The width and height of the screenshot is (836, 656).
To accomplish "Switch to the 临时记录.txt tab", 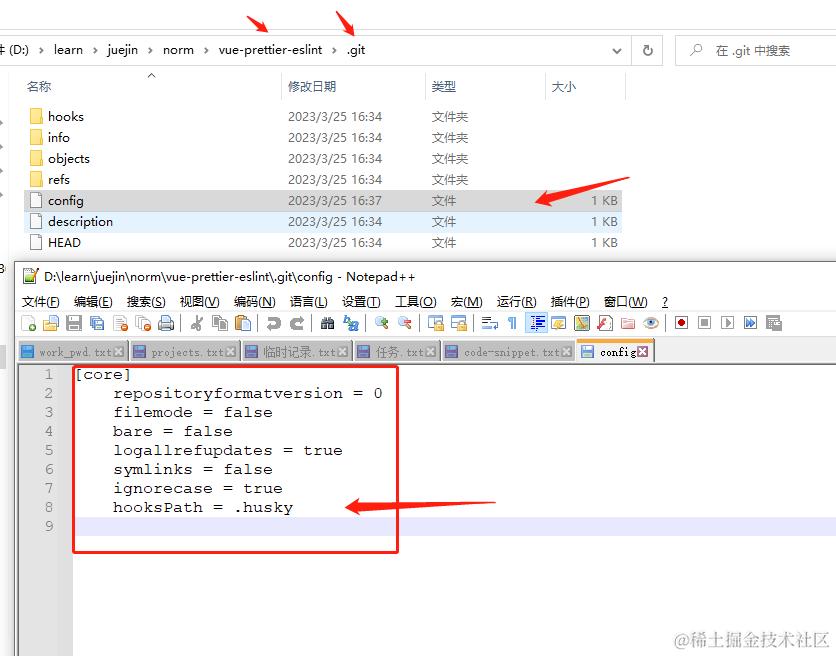I will [297, 352].
